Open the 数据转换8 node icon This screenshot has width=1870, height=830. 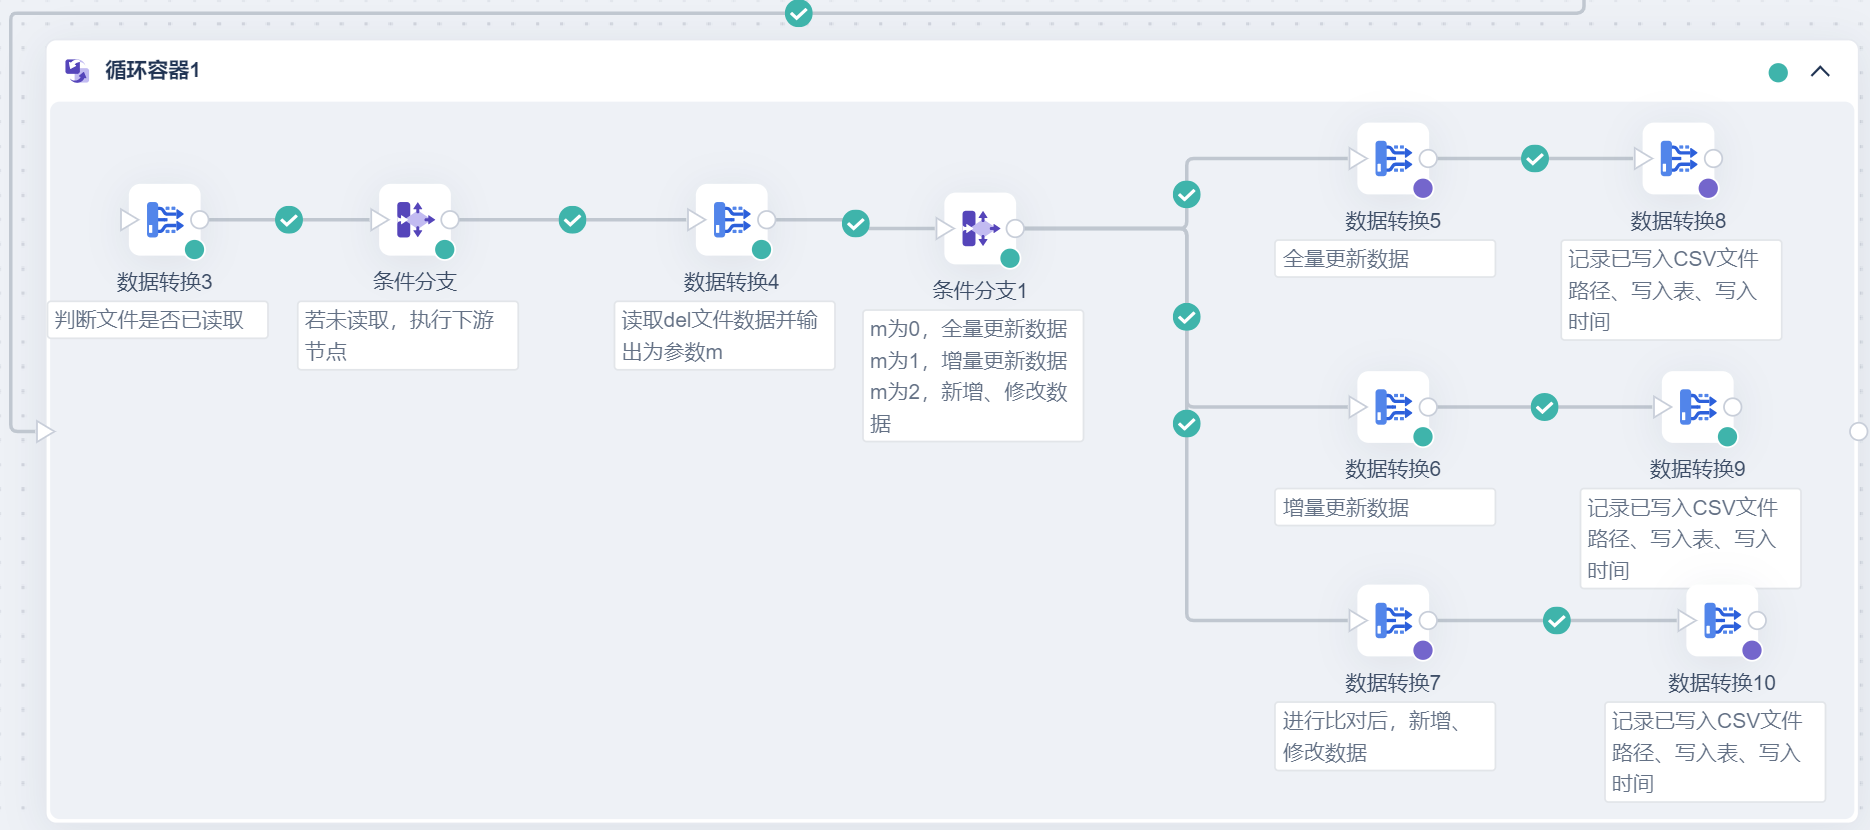click(x=1678, y=158)
